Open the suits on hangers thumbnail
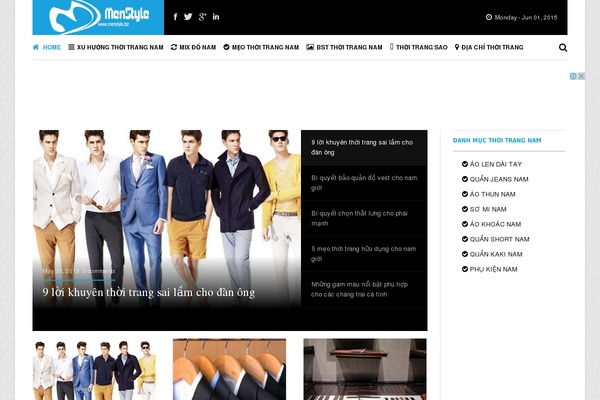The height and width of the screenshot is (400, 600). pos(229,369)
